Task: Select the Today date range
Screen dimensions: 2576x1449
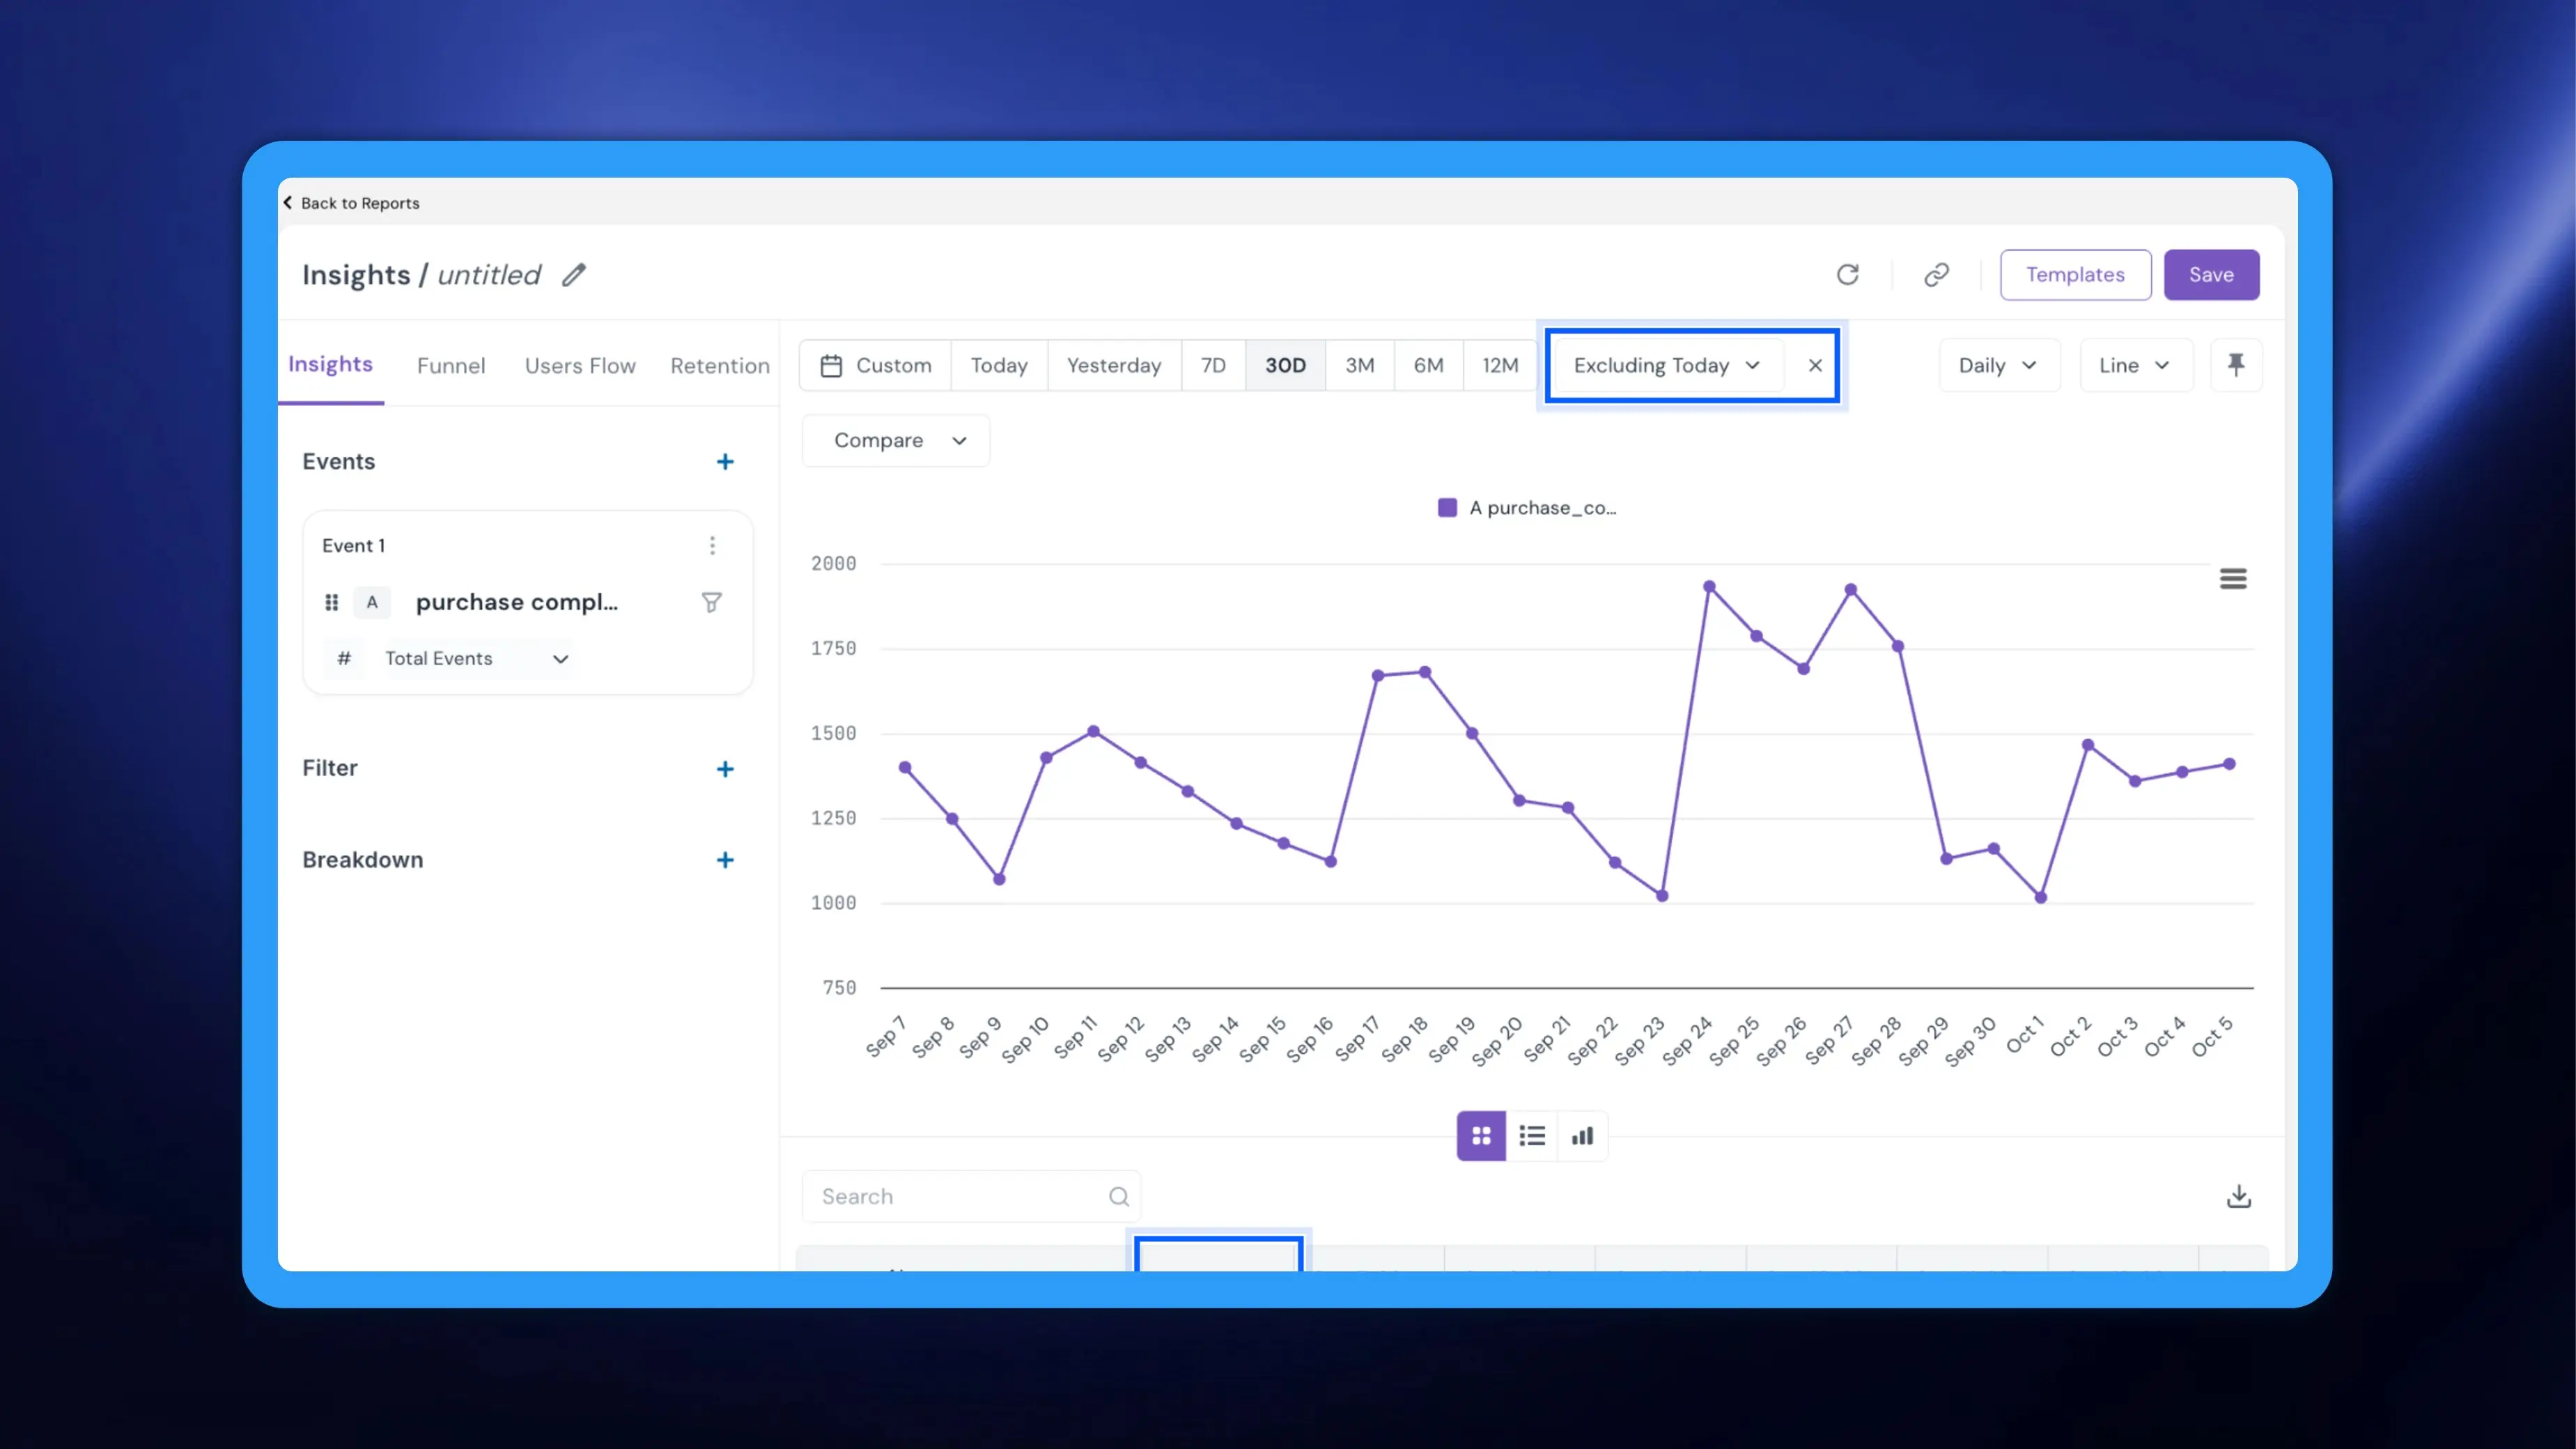Action: click(999, 366)
